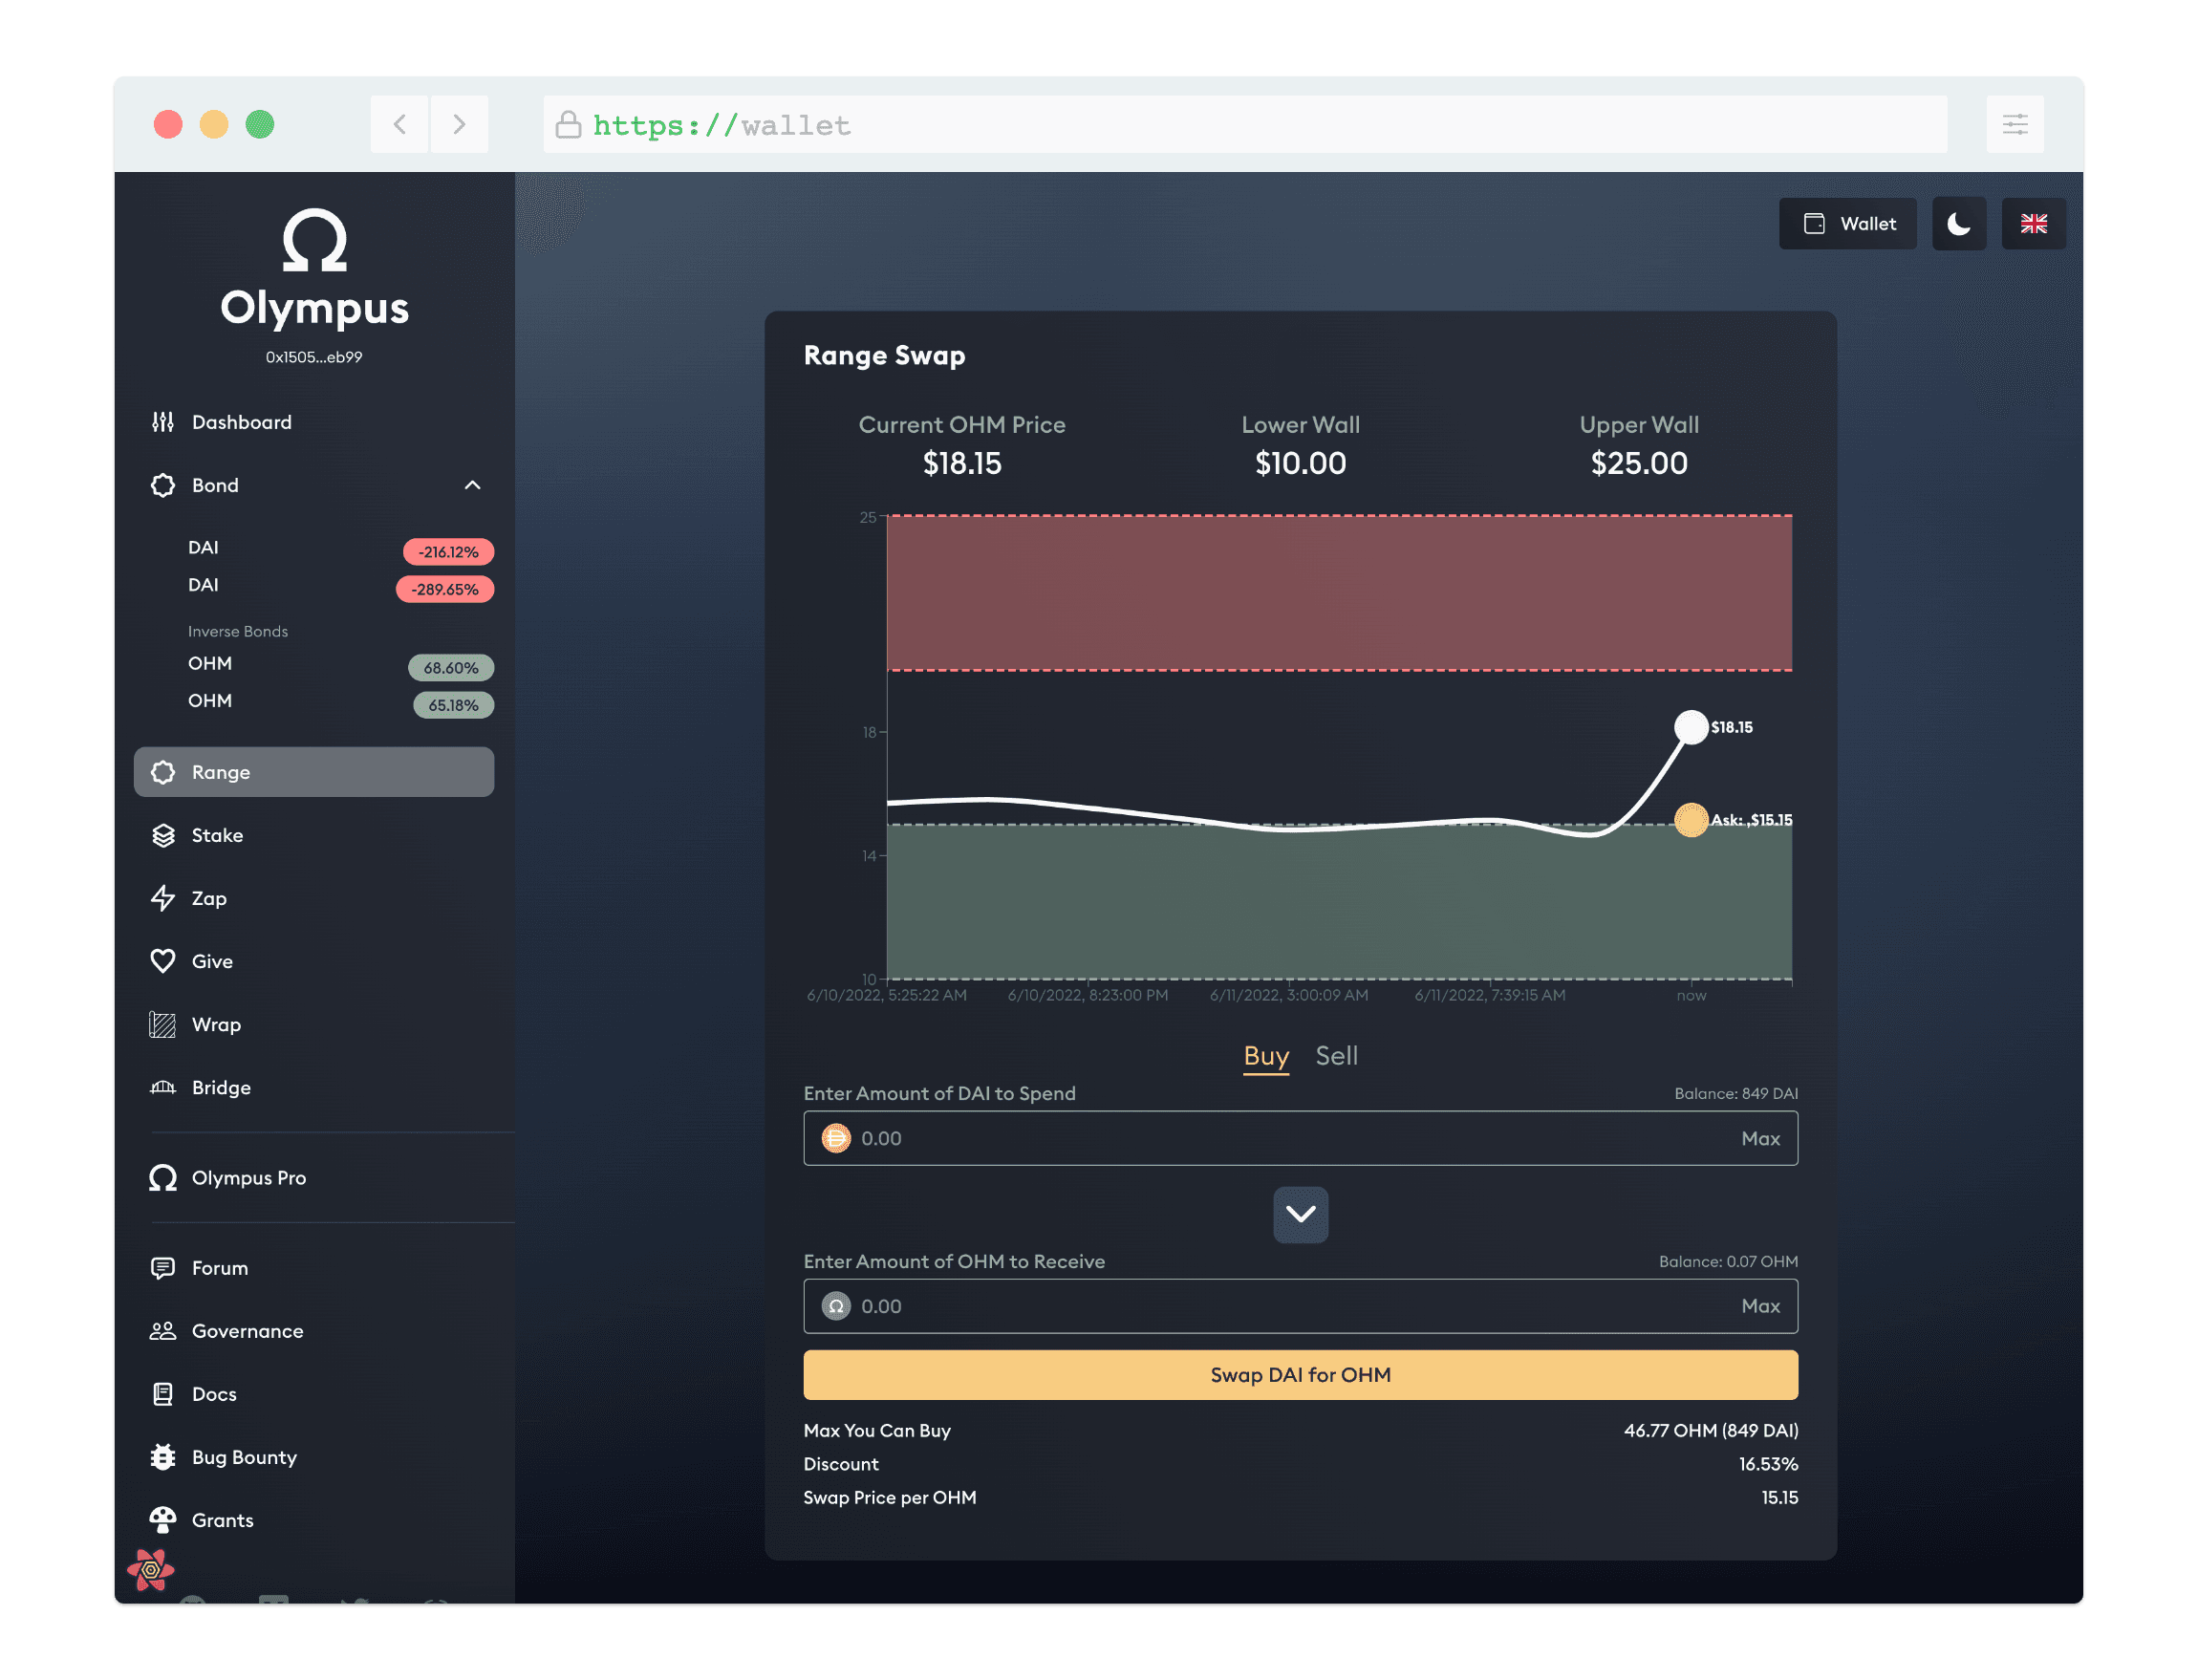The image size is (2198, 1680).
Task: Click the 46.77 OHM (849 DAI) value
Action: pyautogui.click(x=1710, y=1430)
